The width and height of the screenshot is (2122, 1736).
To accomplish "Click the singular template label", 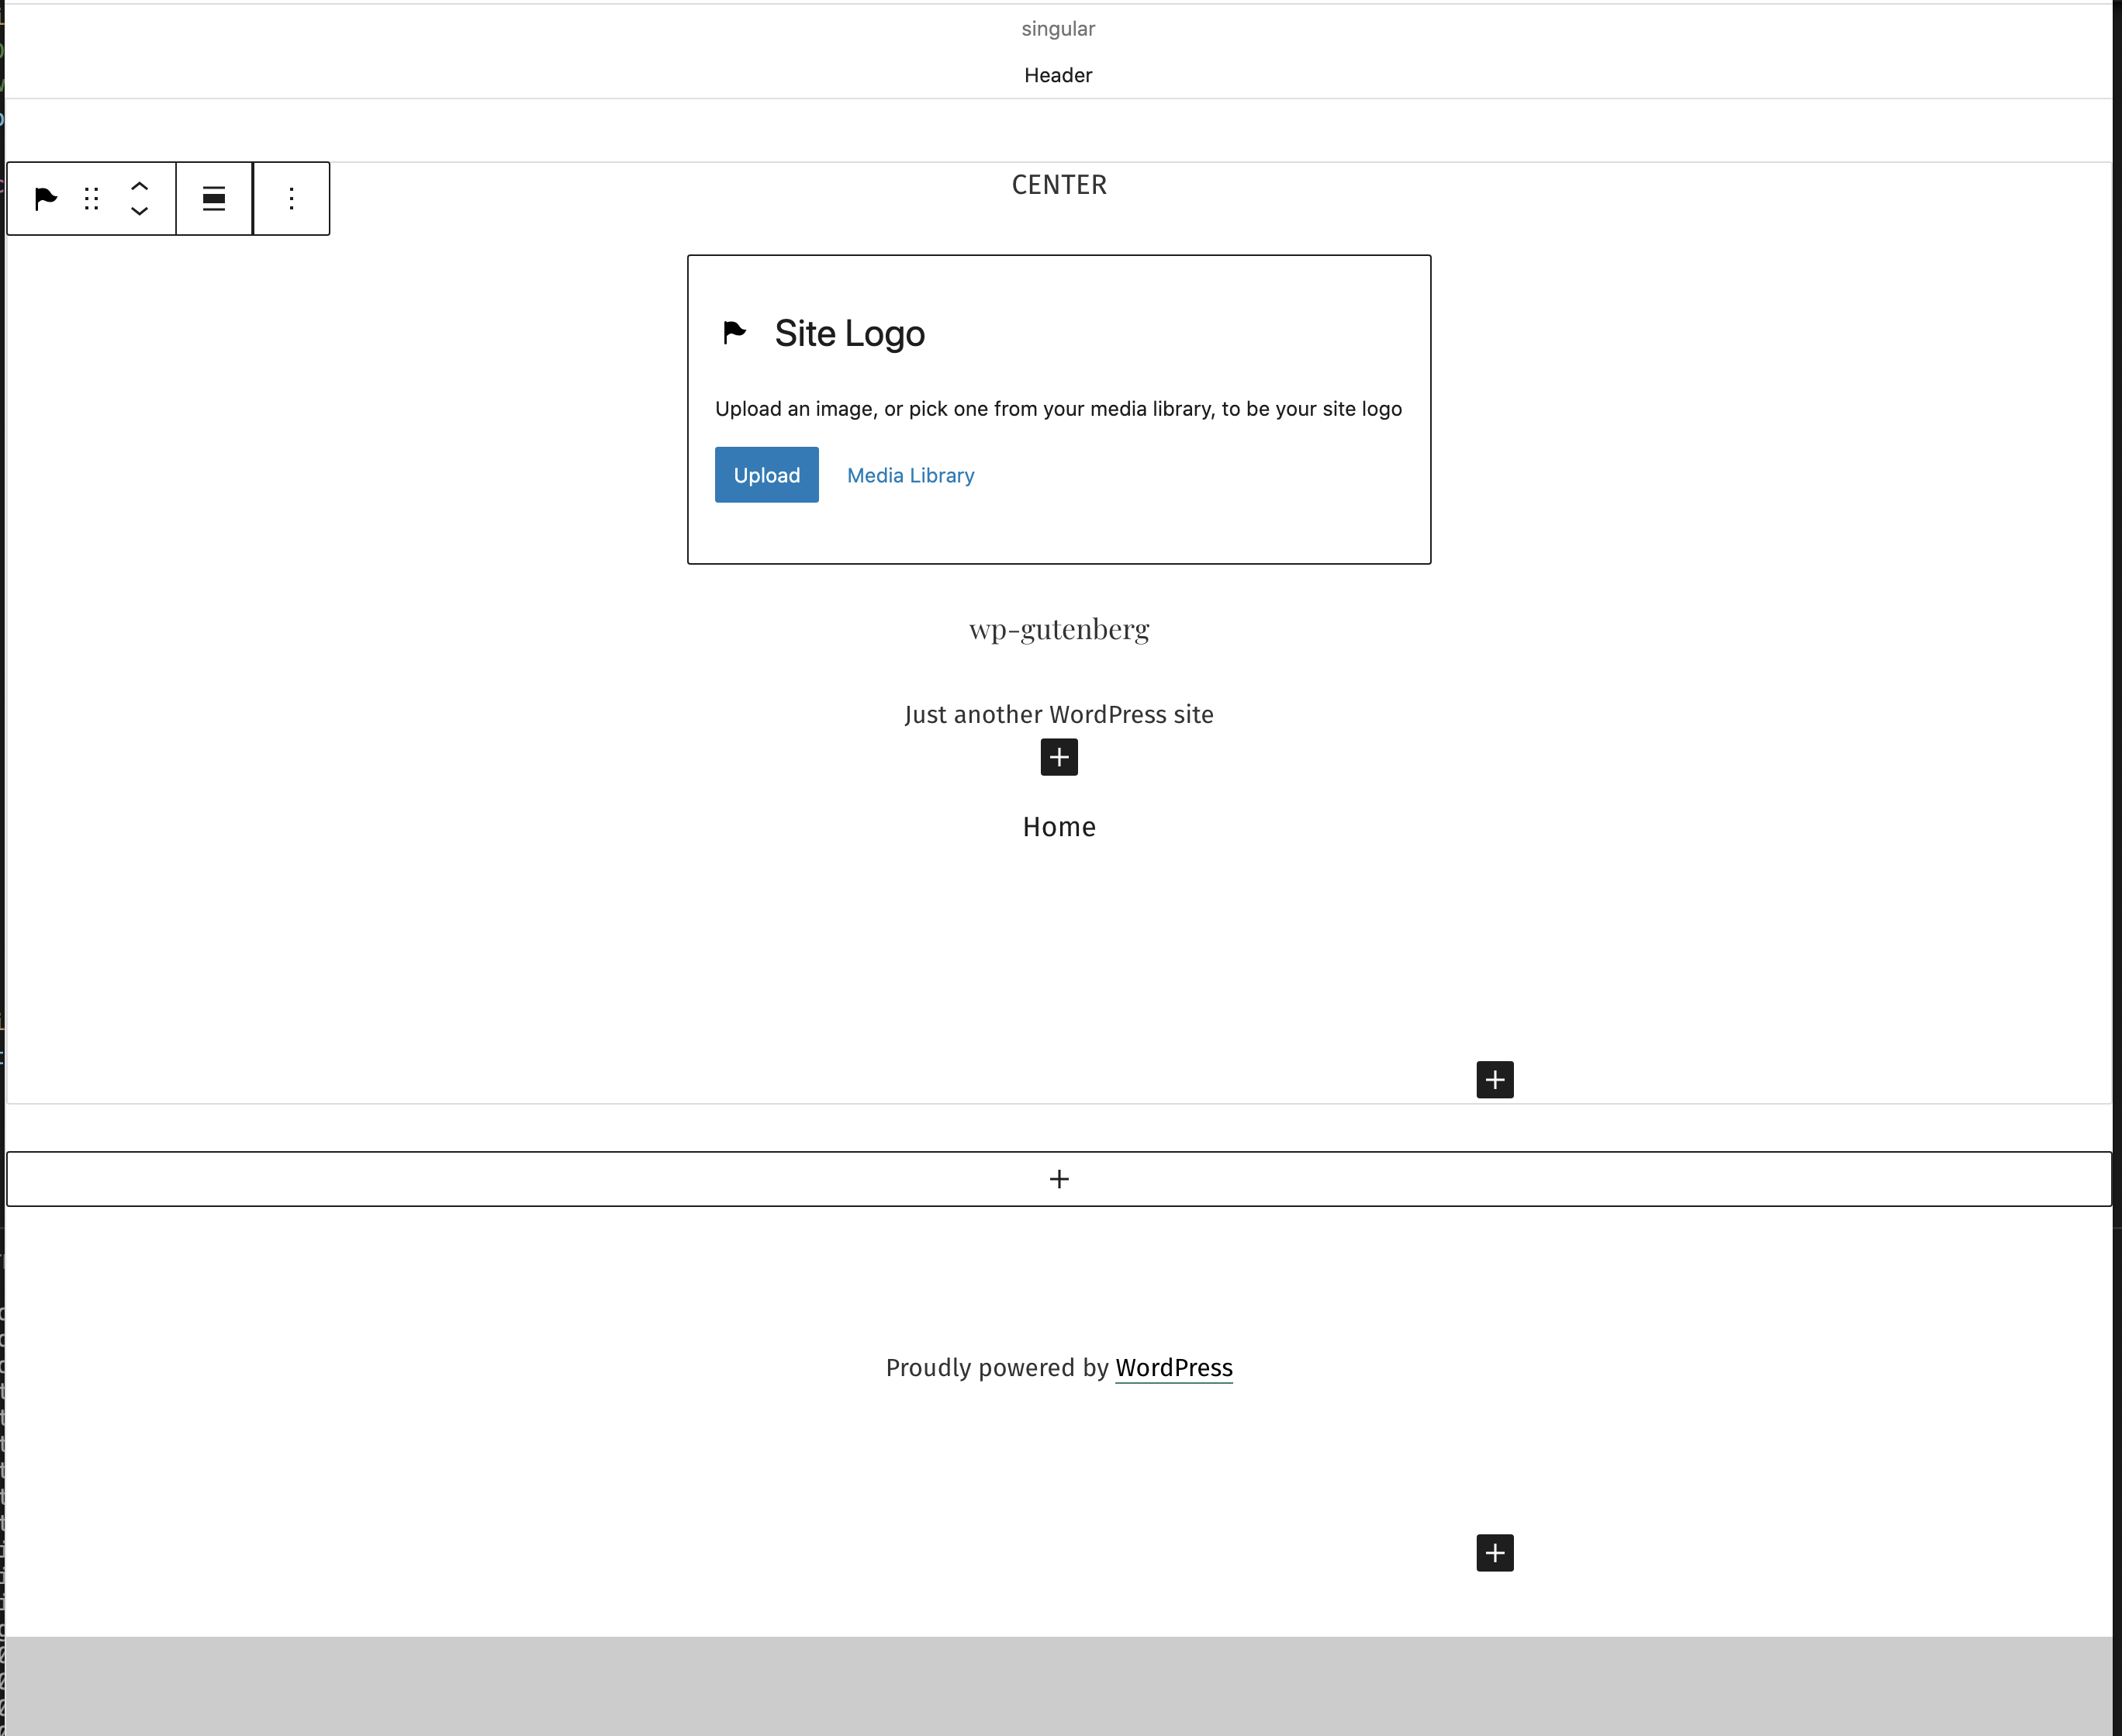I will (1058, 29).
